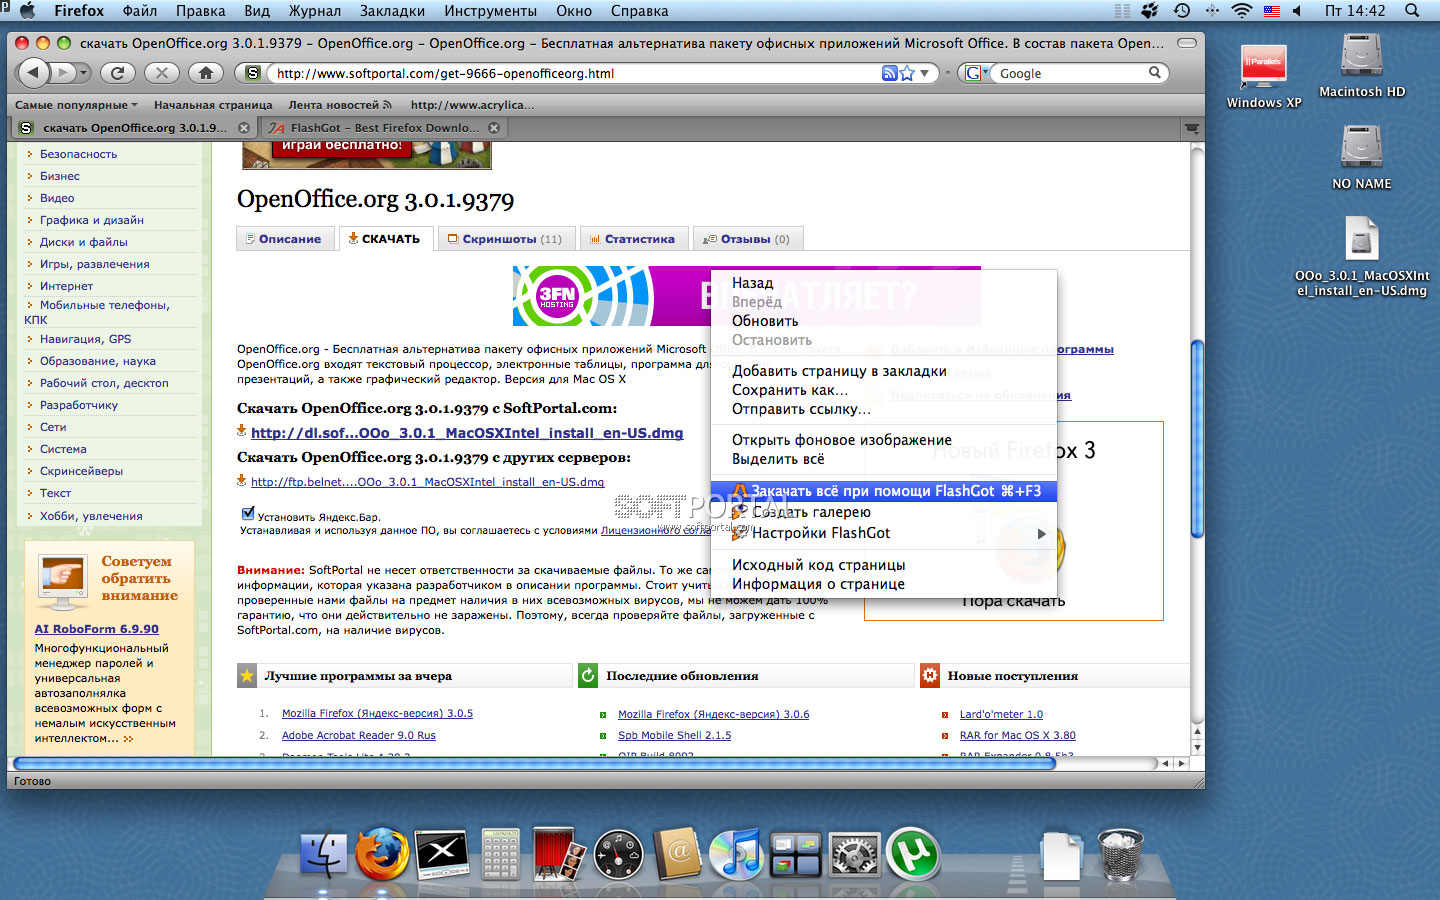1440x900 pixels.
Task: Open Dashboard from the Dock
Action: coord(618,856)
